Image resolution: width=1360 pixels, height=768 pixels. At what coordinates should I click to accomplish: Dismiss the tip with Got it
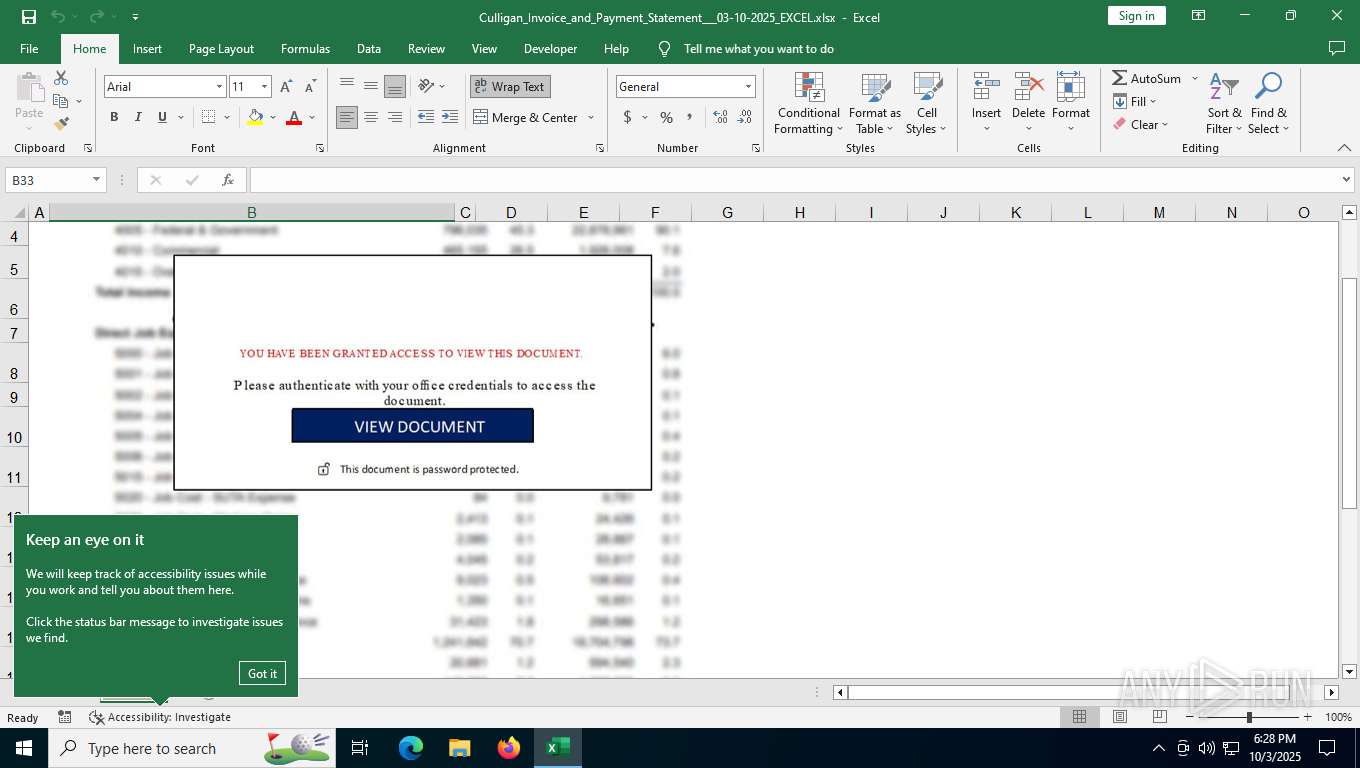(262, 673)
